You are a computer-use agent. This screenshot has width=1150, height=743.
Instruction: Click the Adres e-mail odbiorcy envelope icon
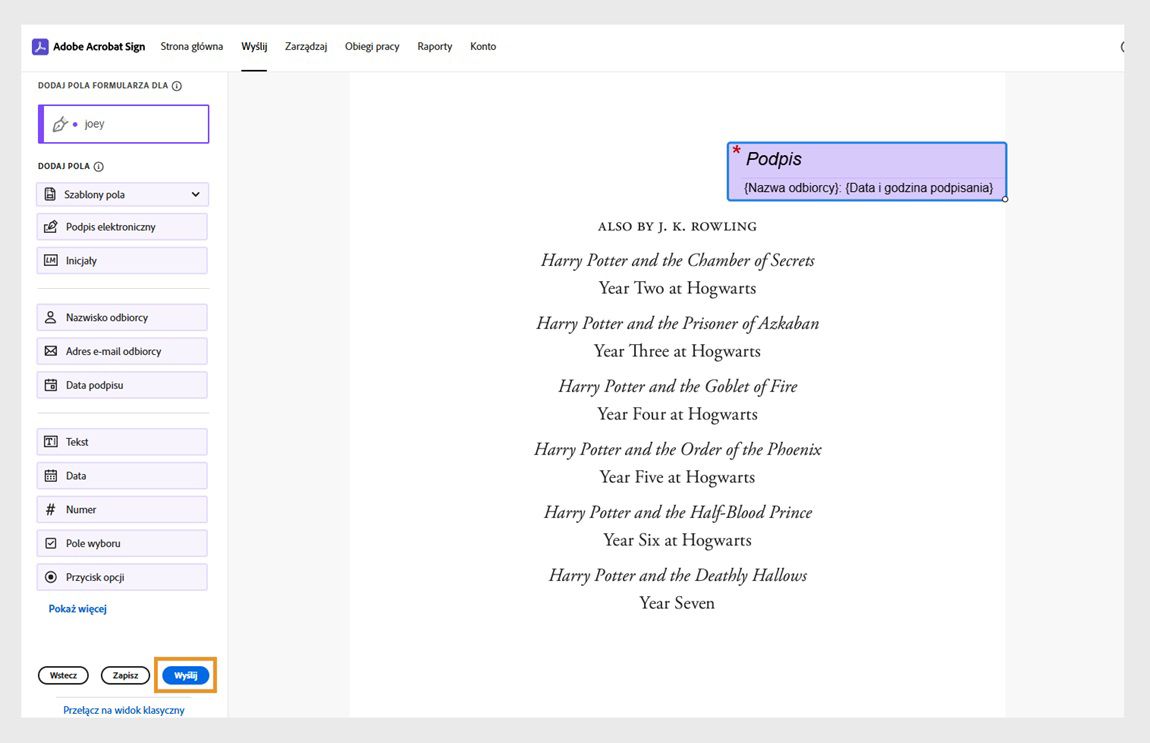[51, 351]
